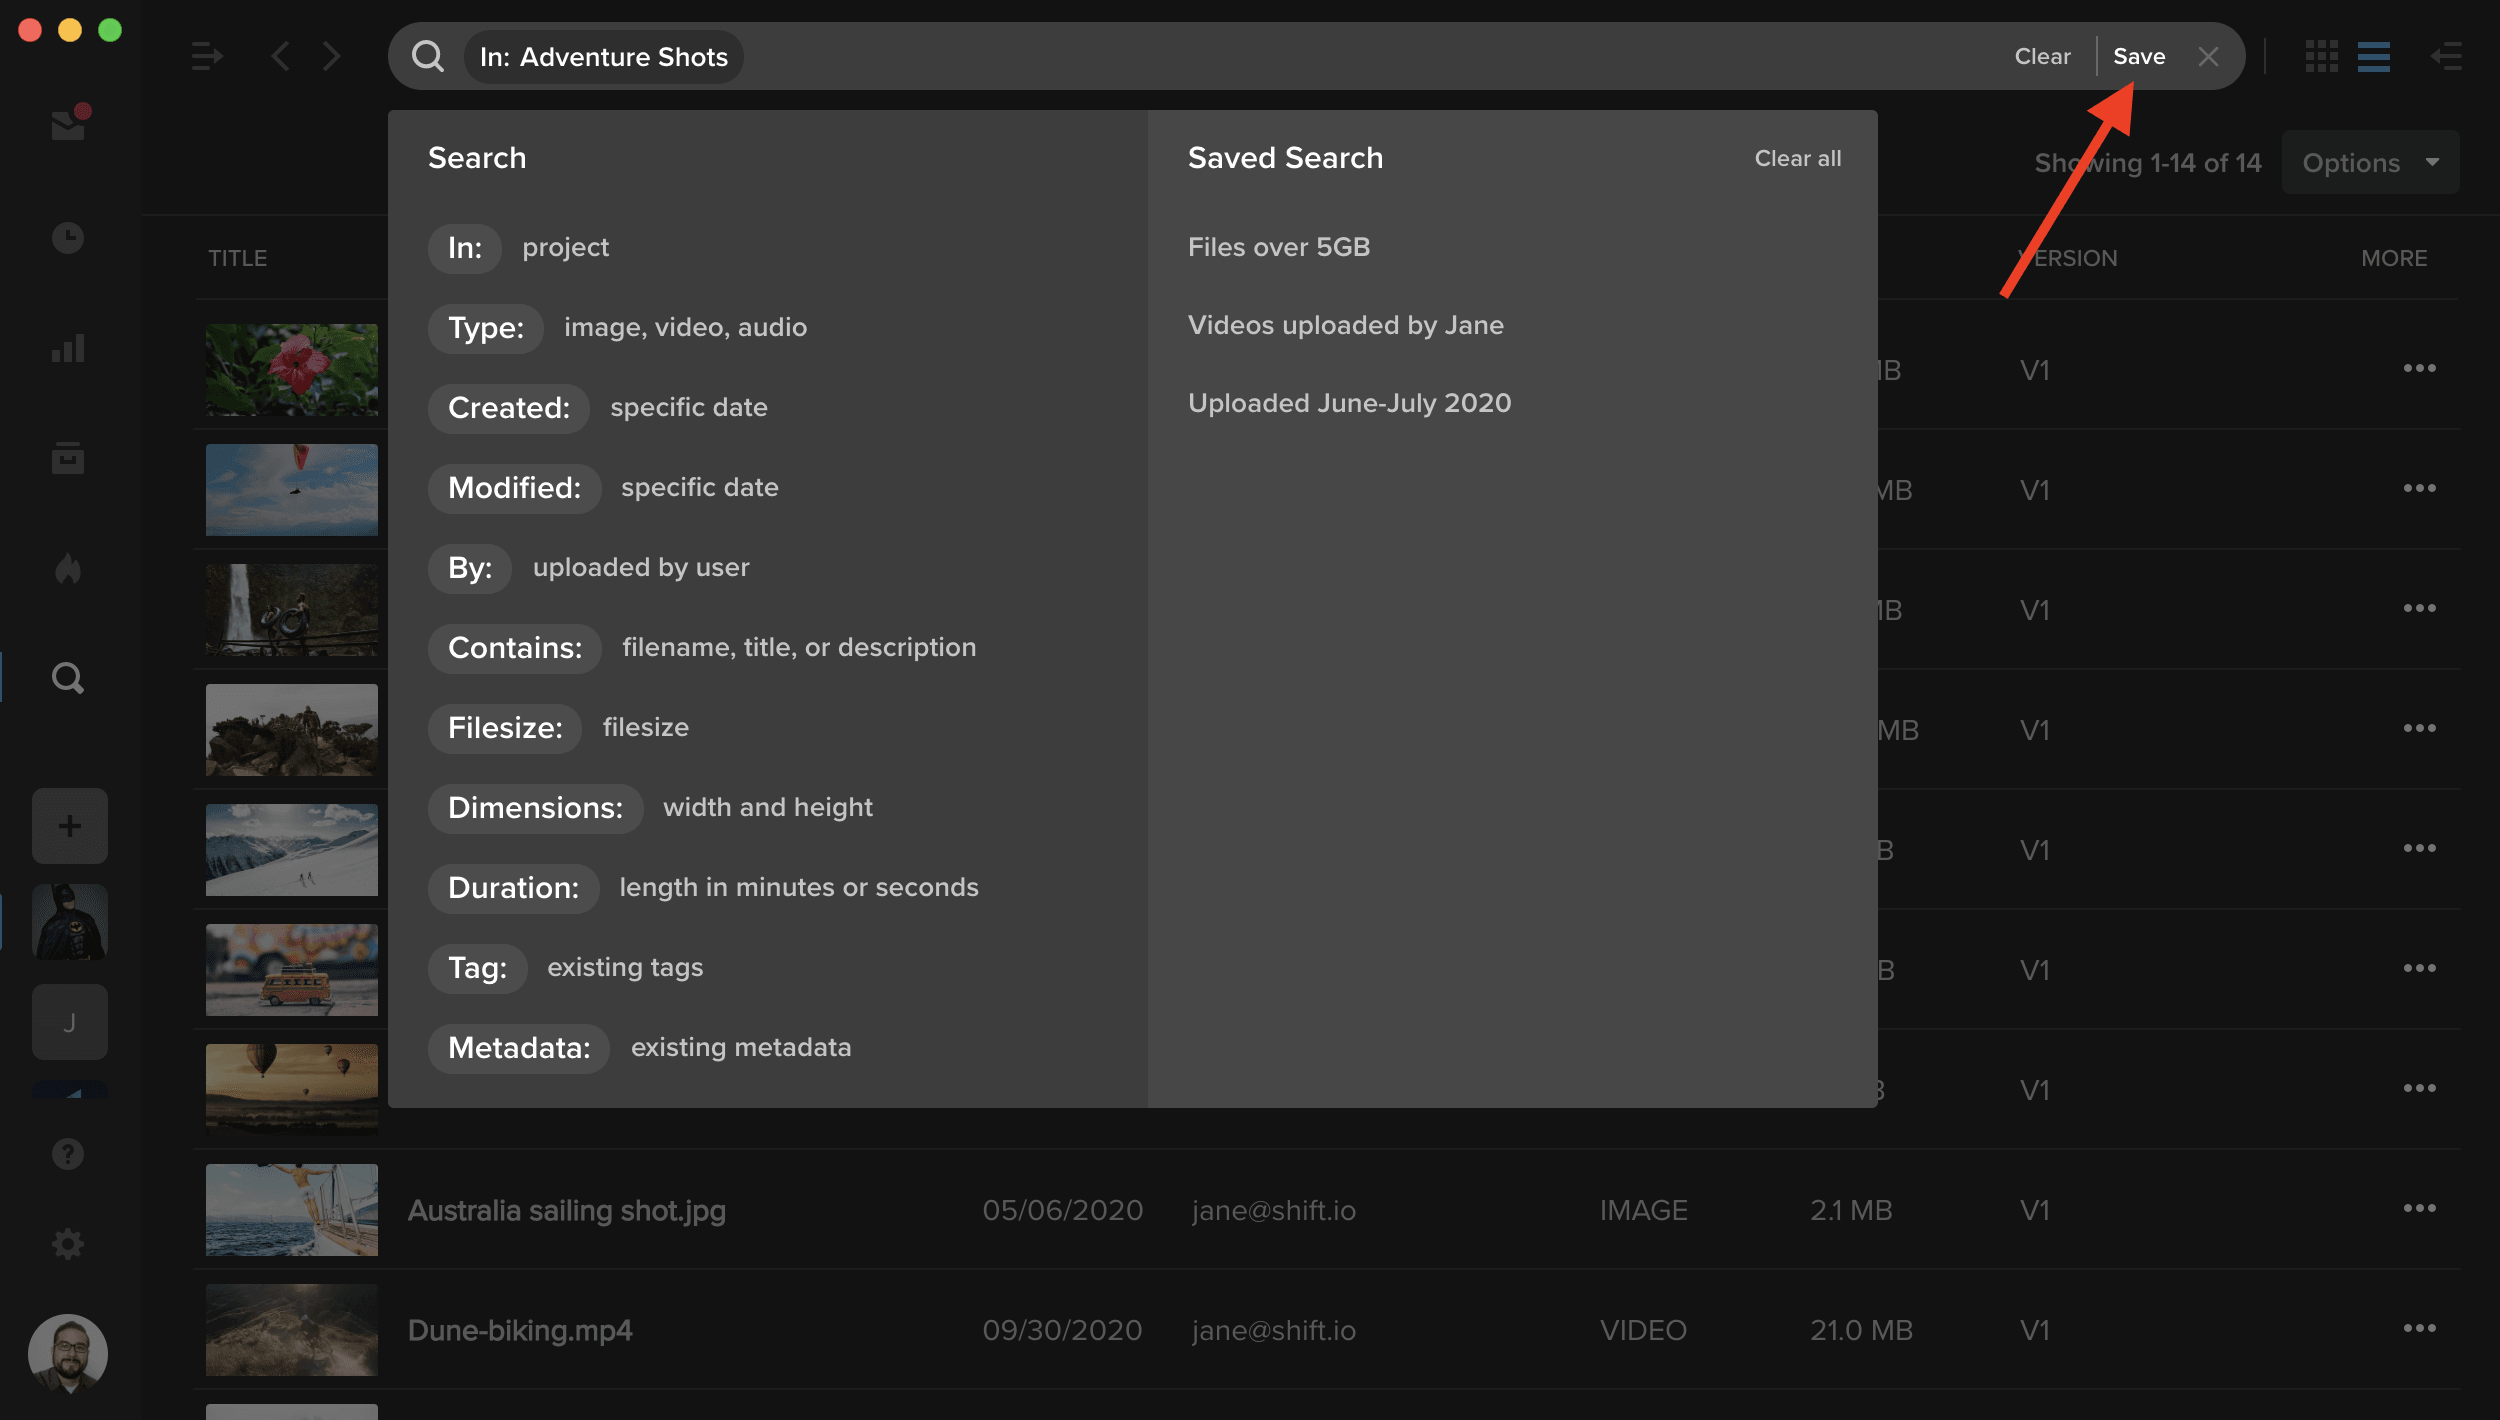Open the recent activity clock icon
The image size is (2500, 1420).
(x=68, y=237)
